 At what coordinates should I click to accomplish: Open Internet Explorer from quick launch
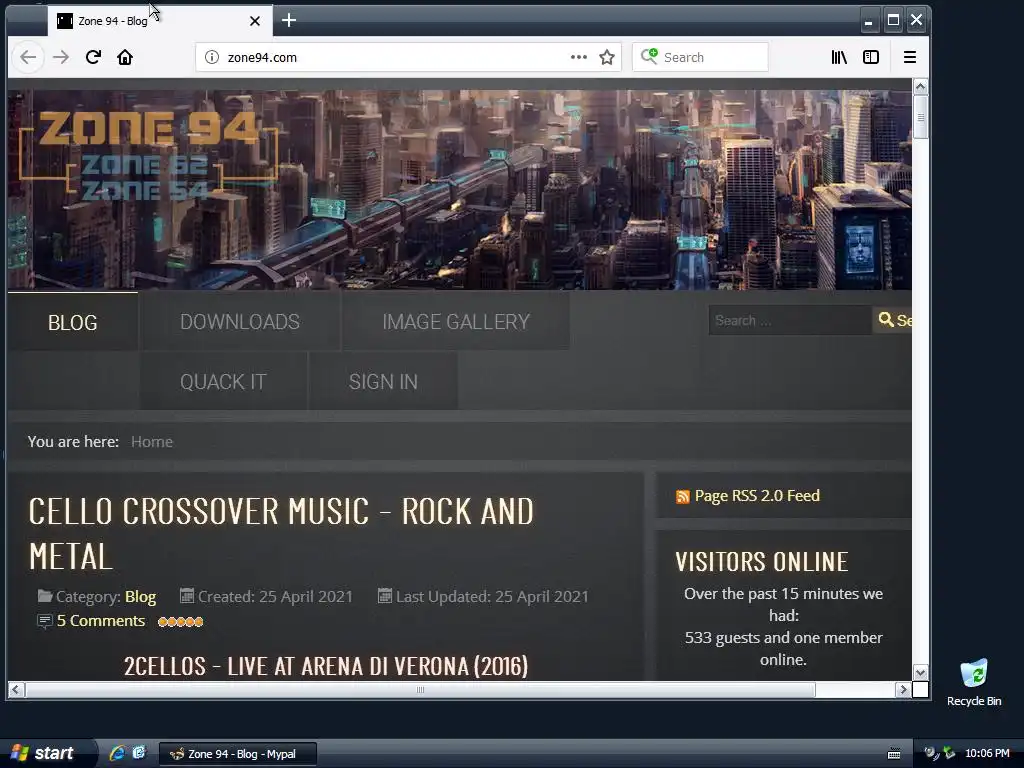[x=118, y=753]
